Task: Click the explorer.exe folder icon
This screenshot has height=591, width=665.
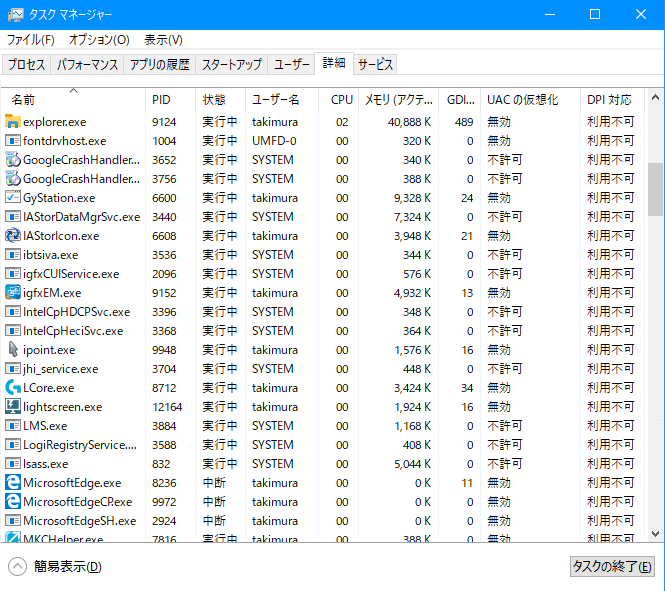Action: pyautogui.click(x=13, y=122)
